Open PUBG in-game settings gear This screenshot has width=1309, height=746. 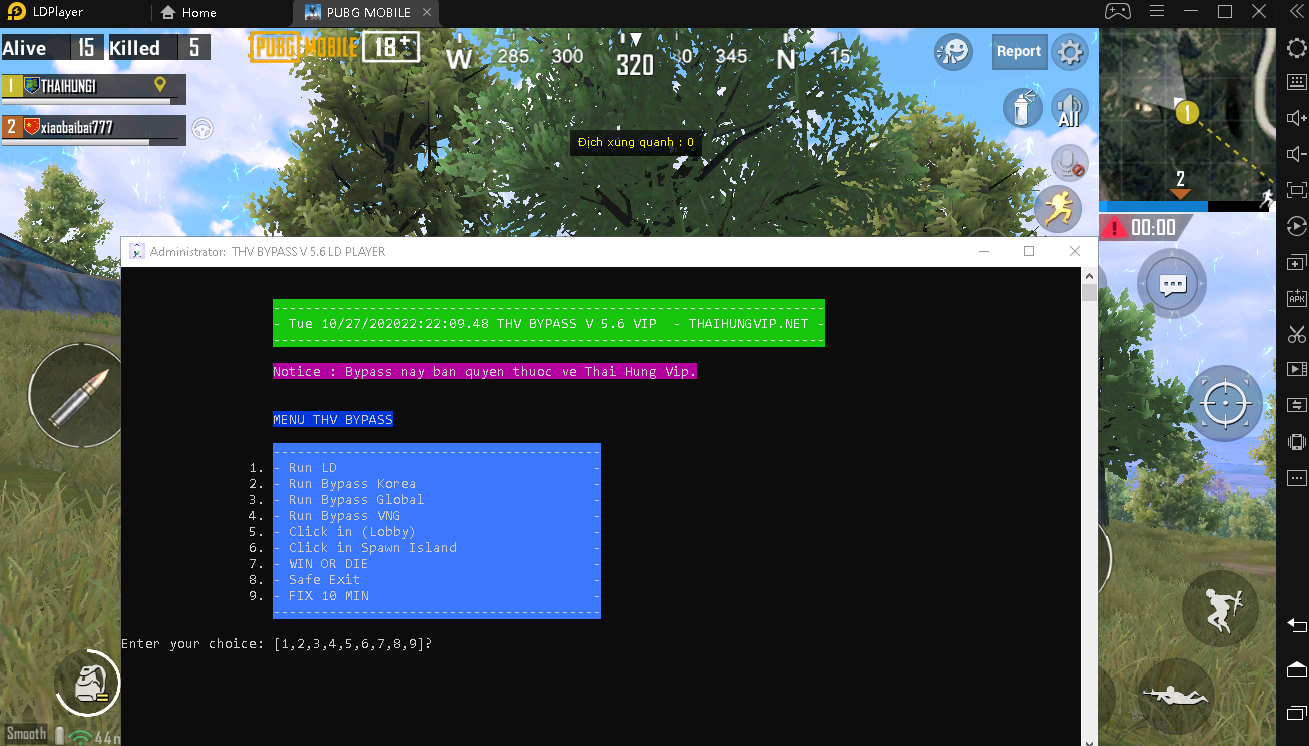pyautogui.click(x=1070, y=52)
